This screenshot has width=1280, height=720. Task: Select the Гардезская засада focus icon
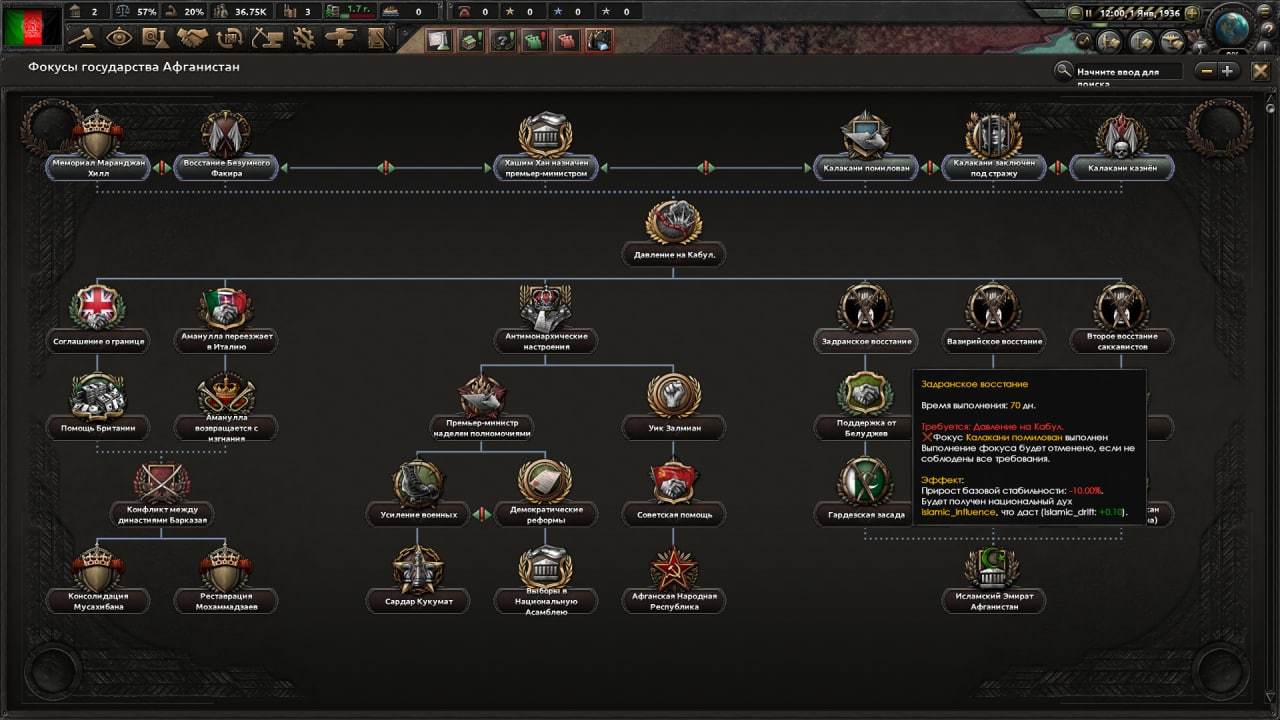[x=865, y=483]
